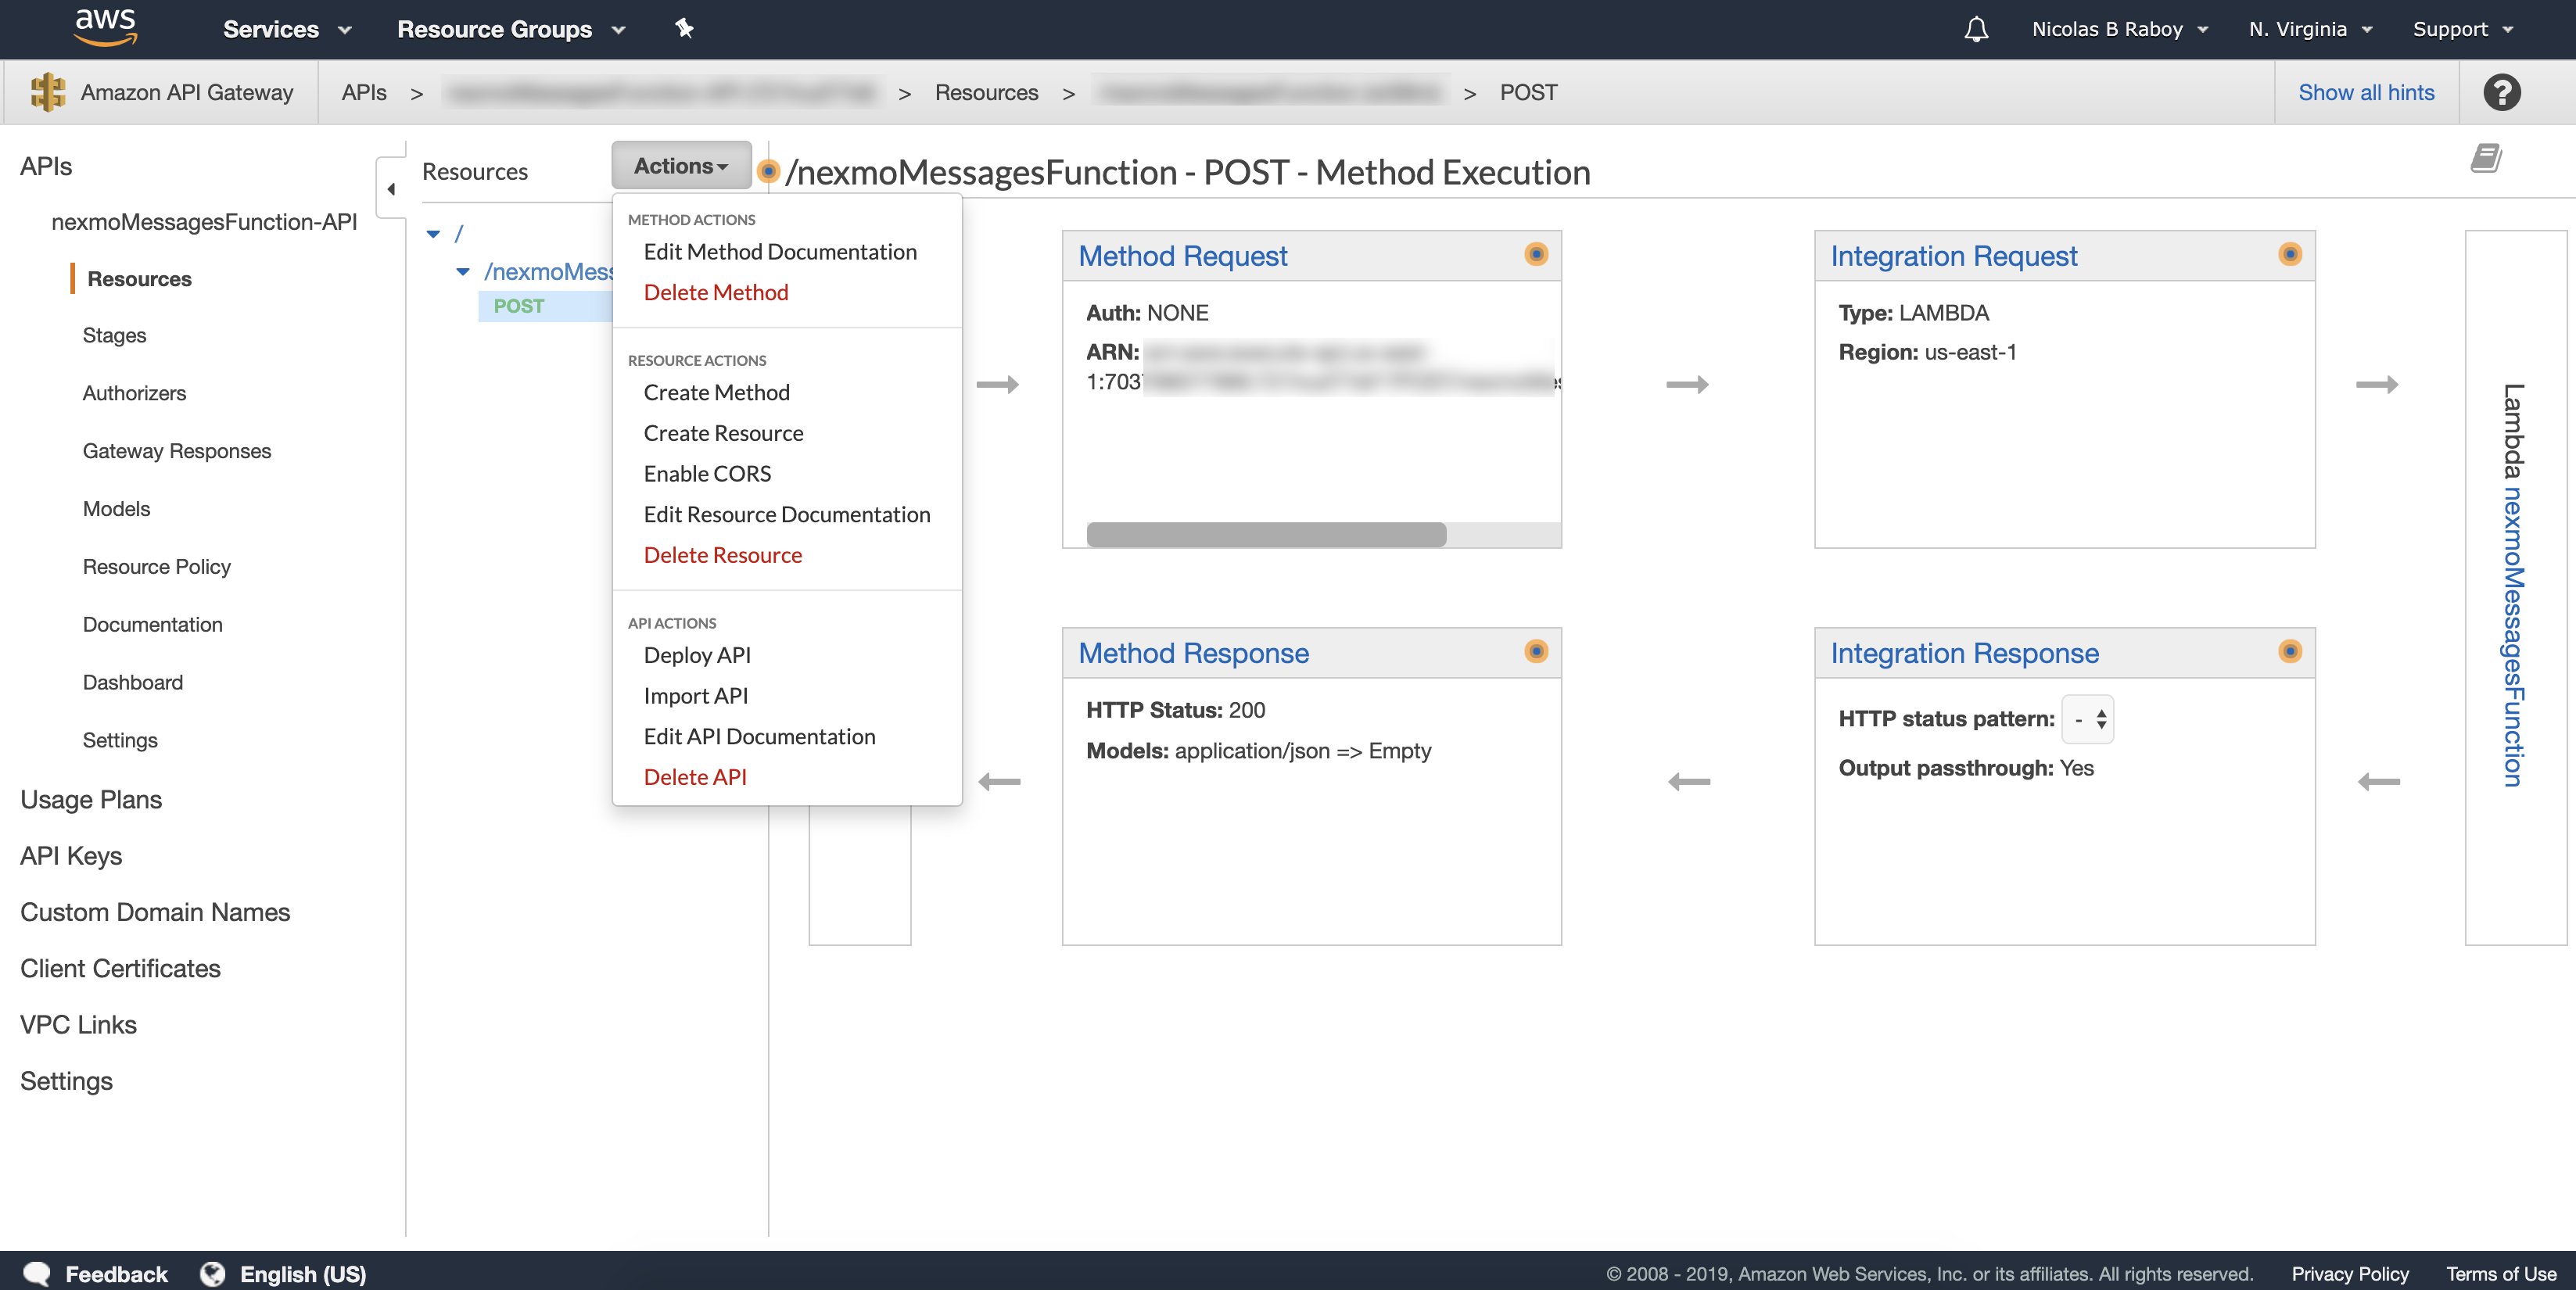This screenshot has height=1290, width=2576.
Task: Click the Amazon API Gateway service icon
Action: (x=48, y=92)
